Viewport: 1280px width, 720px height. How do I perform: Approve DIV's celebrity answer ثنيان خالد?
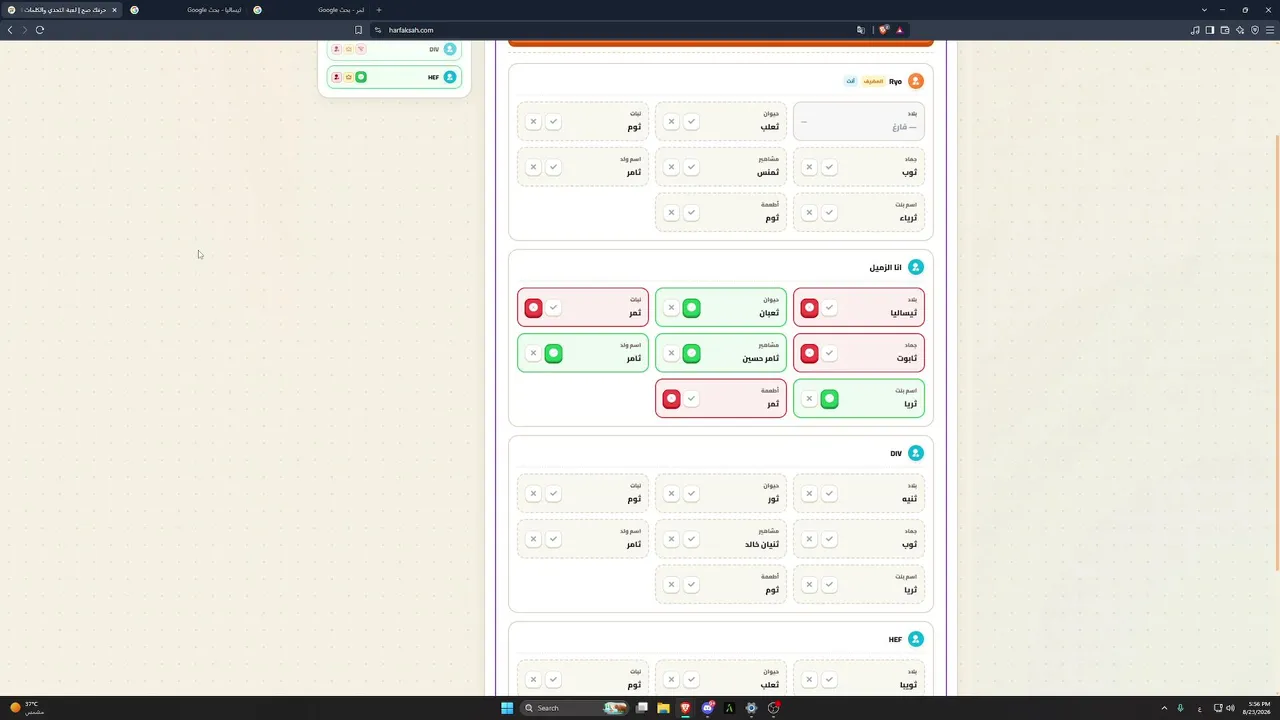(691, 539)
